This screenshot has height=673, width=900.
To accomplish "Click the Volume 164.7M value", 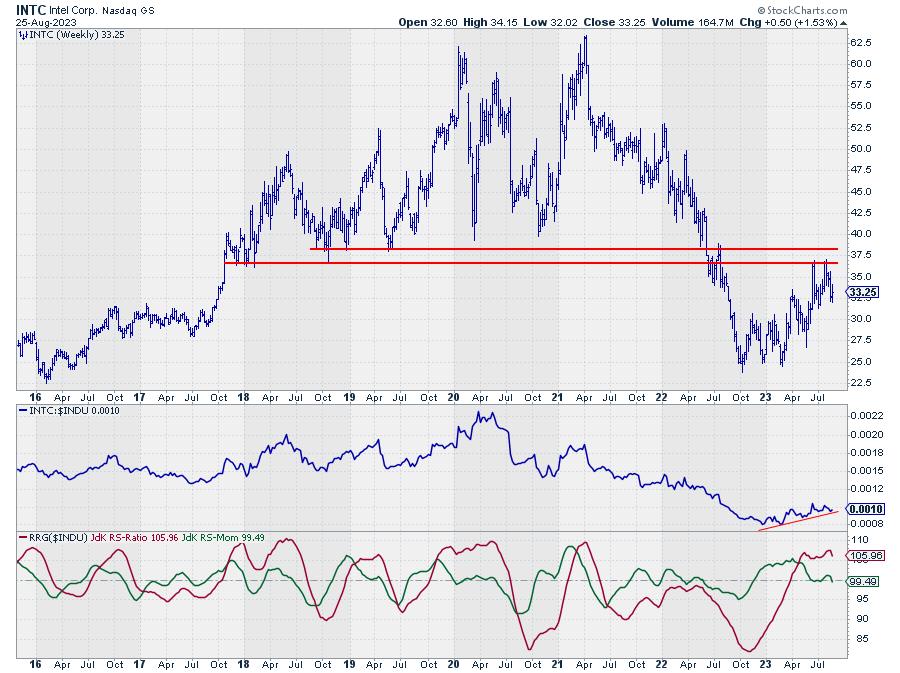I will pyautogui.click(x=692, y=22).
